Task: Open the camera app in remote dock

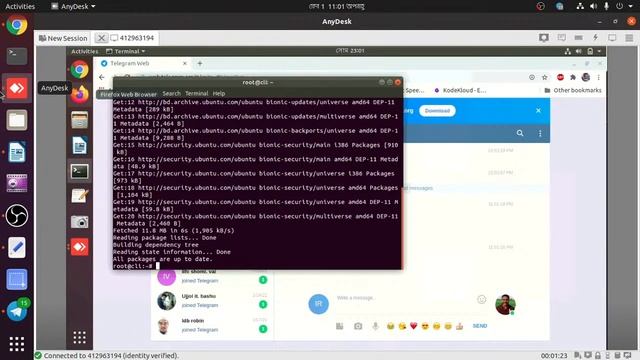Action: pos(80,222)
